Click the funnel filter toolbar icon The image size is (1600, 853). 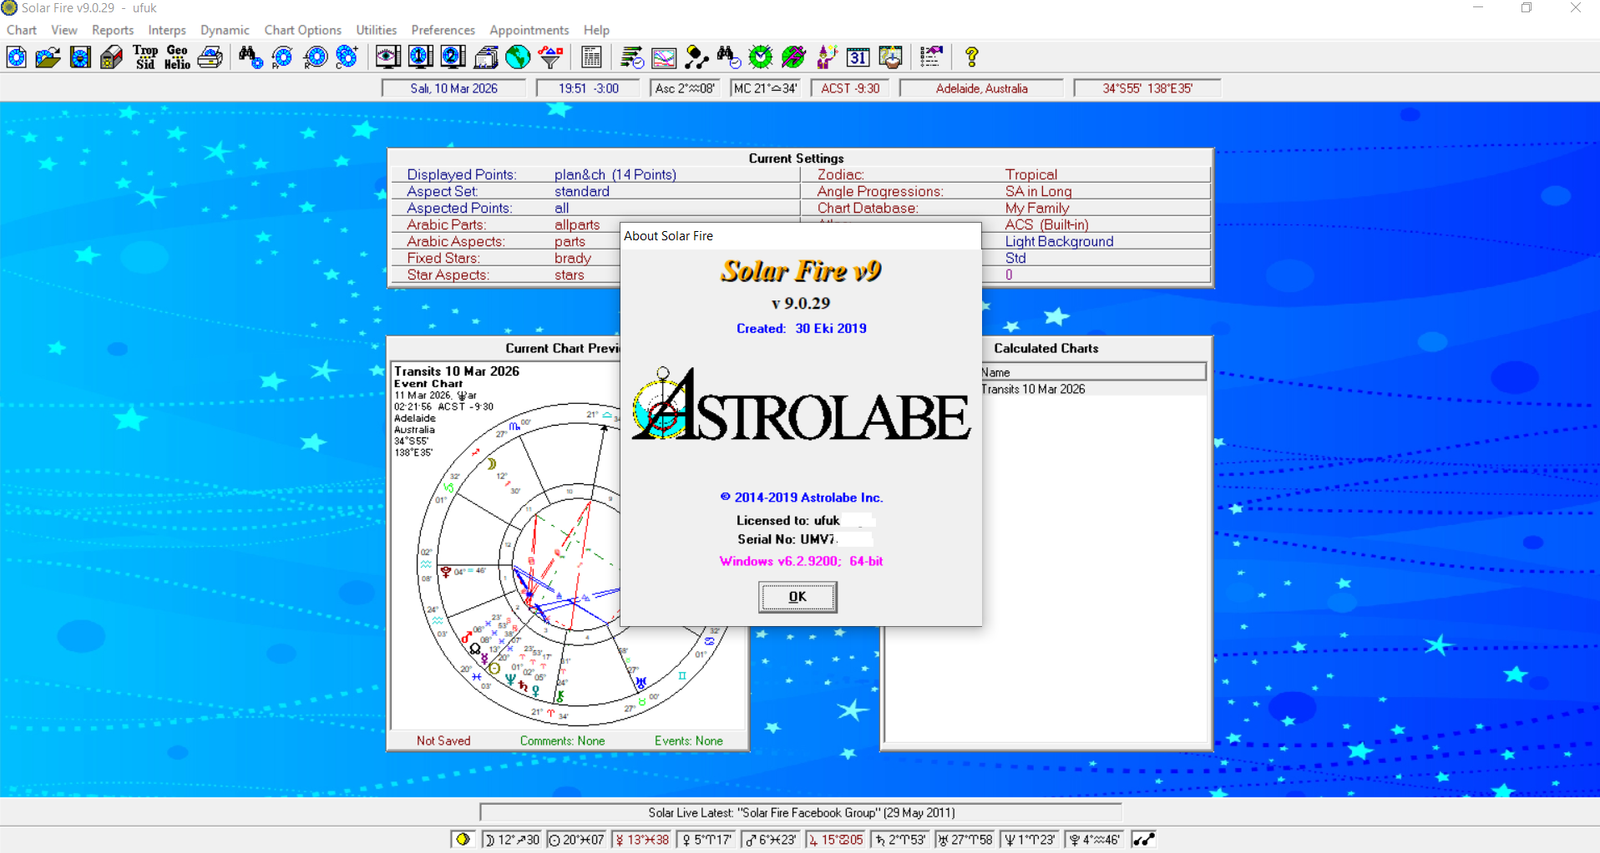pos(550,57)
